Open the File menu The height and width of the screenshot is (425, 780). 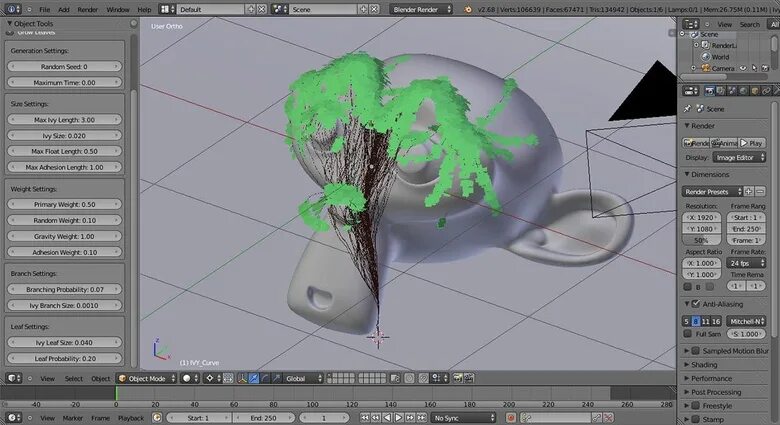(x=45, y=9)
